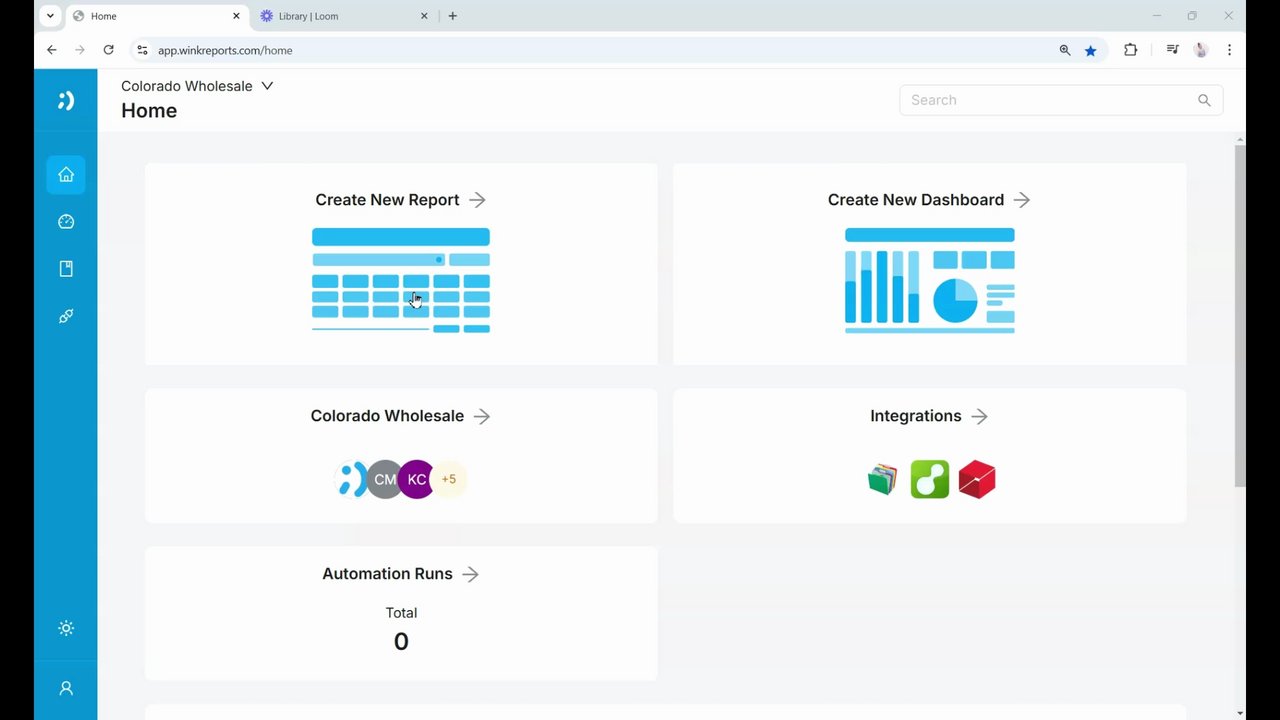Click the +5 more members badge

pos(449,479)
